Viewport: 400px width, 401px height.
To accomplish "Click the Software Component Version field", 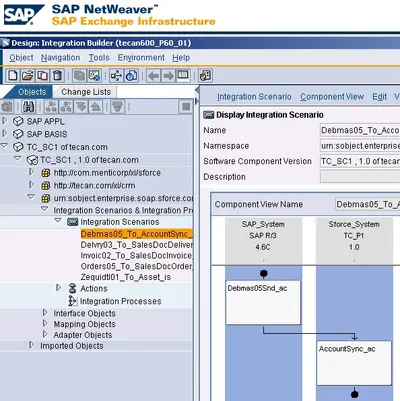I will [x=360, y=161].
